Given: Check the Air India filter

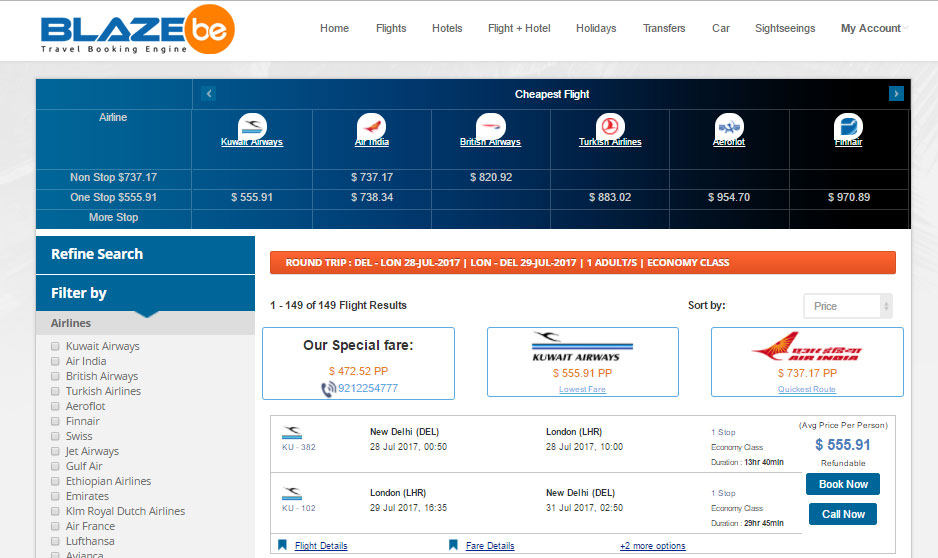Looking at the screenshot, I should point(55,361).
